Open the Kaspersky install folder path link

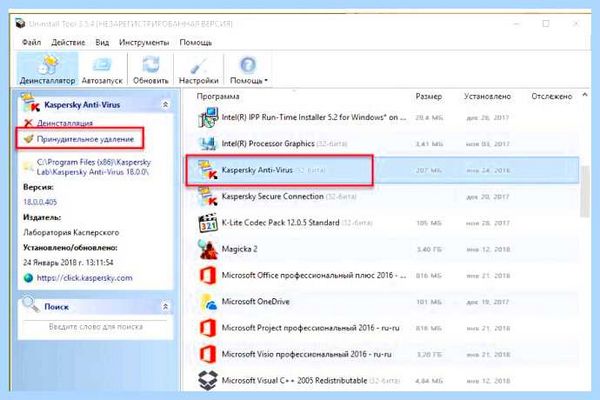94,167
